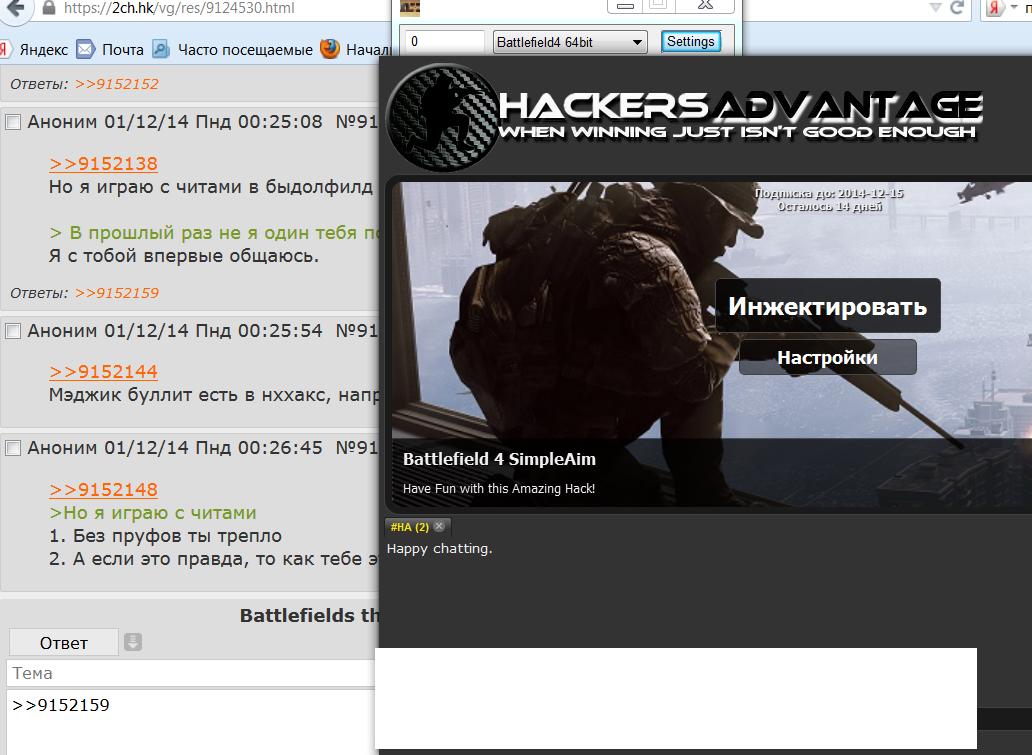Switch to the #HA (2) chat tab
This screenshot has width=1032, height=755.
click(x=409, y=527)
